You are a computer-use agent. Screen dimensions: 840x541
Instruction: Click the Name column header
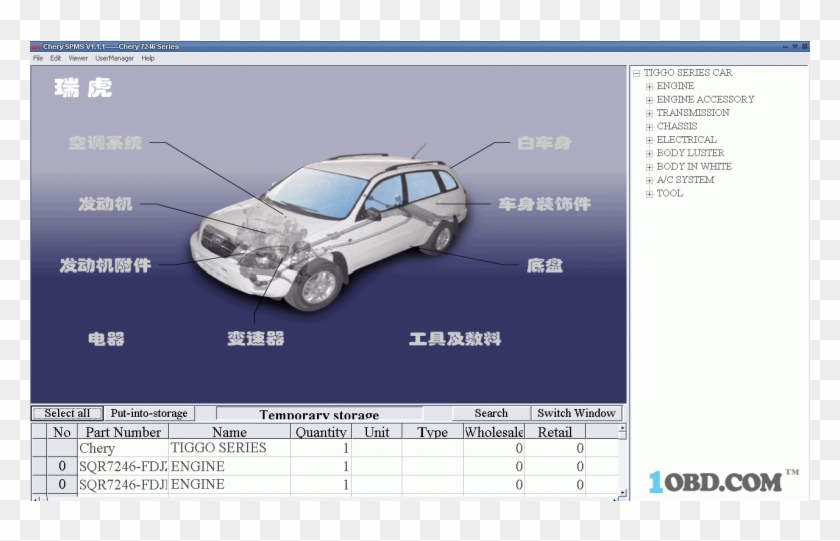(229, 432)
